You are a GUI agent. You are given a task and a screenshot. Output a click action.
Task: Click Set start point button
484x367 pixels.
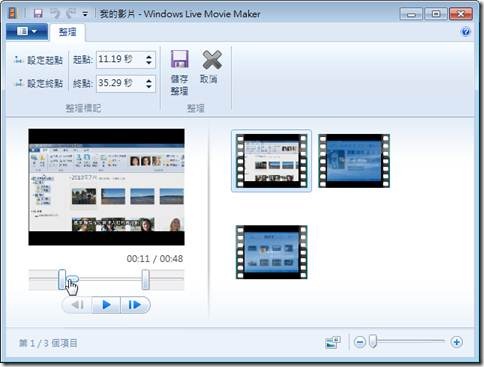point(39,60)
